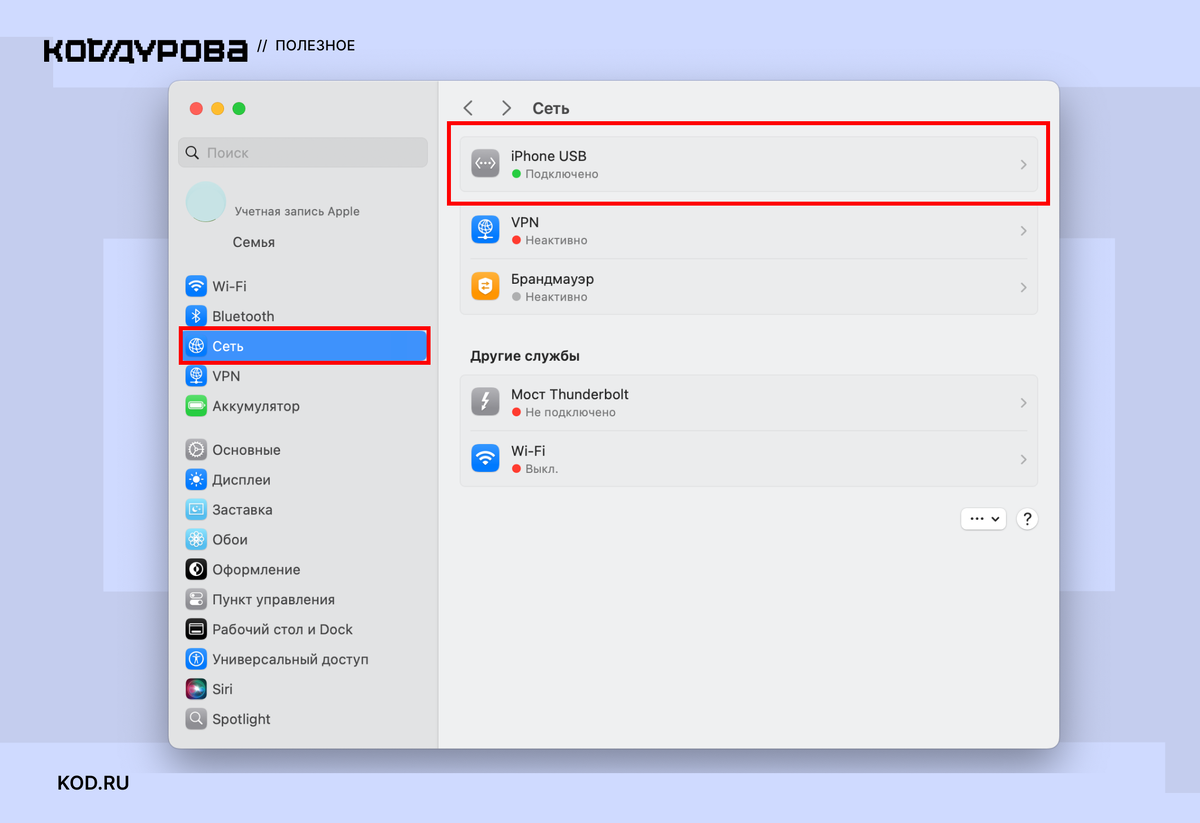Image resolution: width=1200 pixels, height=823 pixels.
Task: Click the VPN globe icon in main list
Action: [485, 230]
